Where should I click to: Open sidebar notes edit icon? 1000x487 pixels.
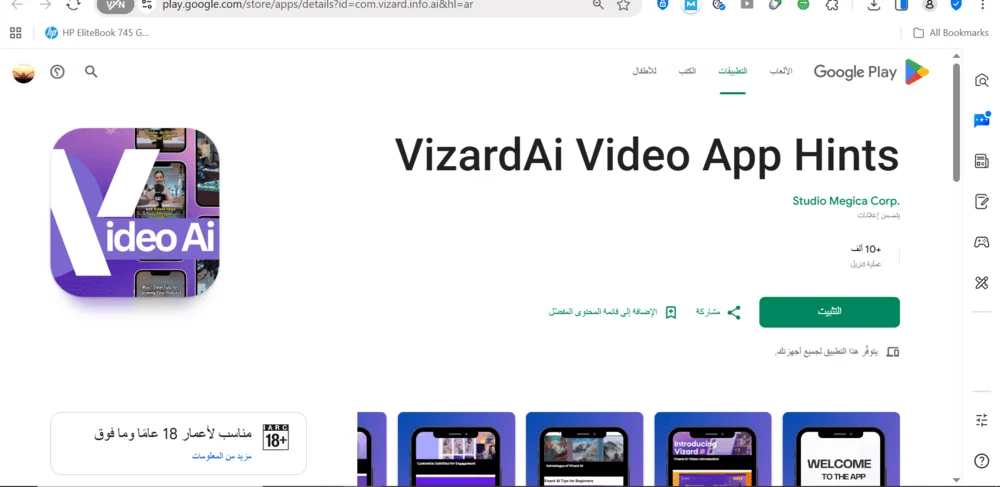click(x=982, y=201)
